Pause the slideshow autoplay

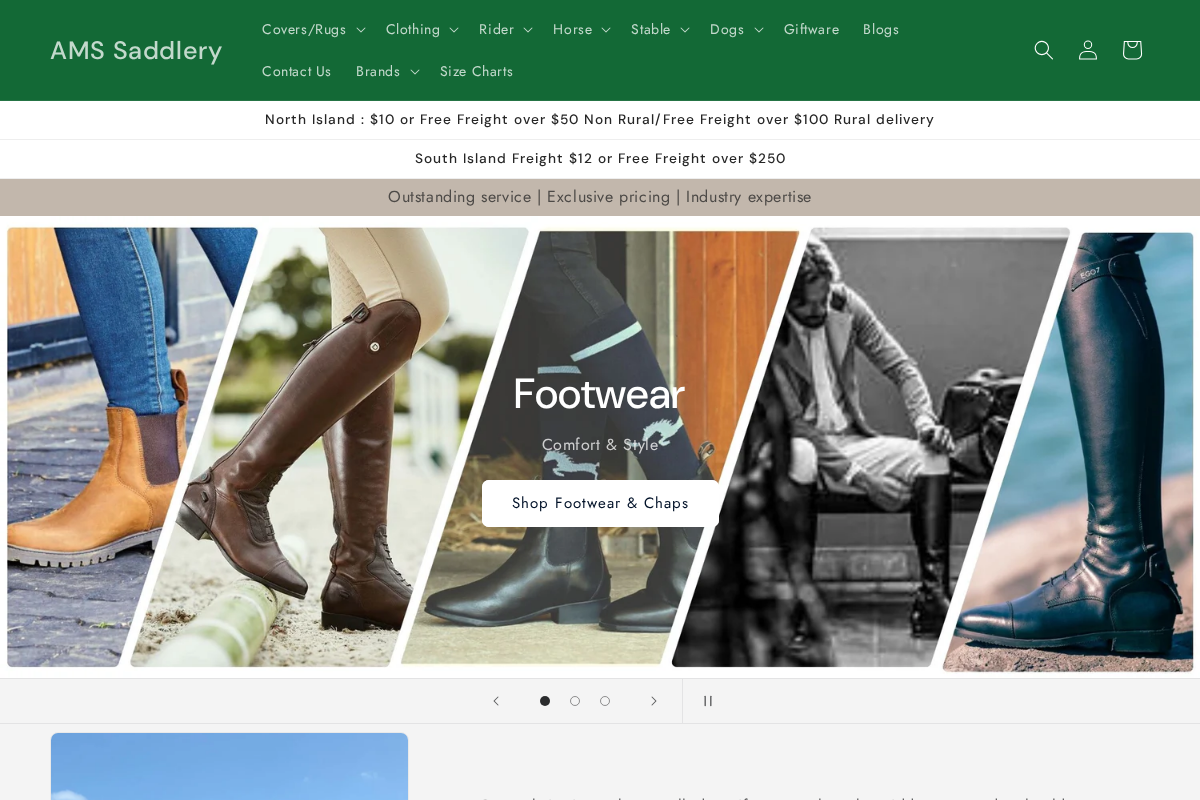point(708,701)
